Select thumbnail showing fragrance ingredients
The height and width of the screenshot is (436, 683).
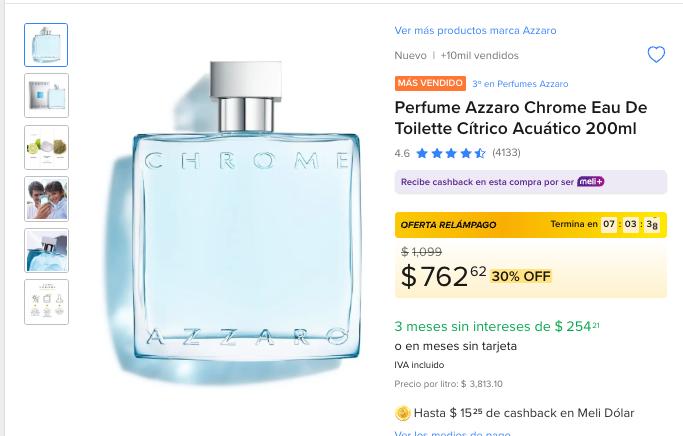tap(46, 147)
